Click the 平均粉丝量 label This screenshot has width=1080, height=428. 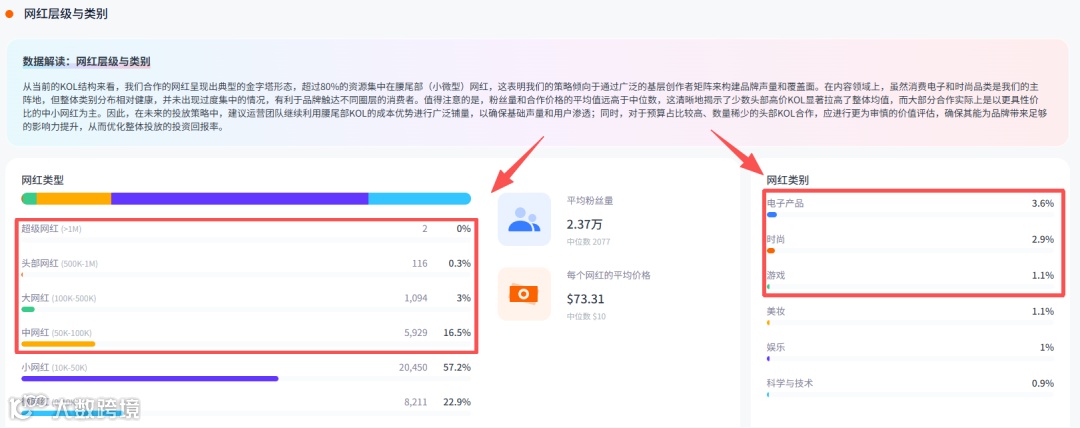pos(590,201)
